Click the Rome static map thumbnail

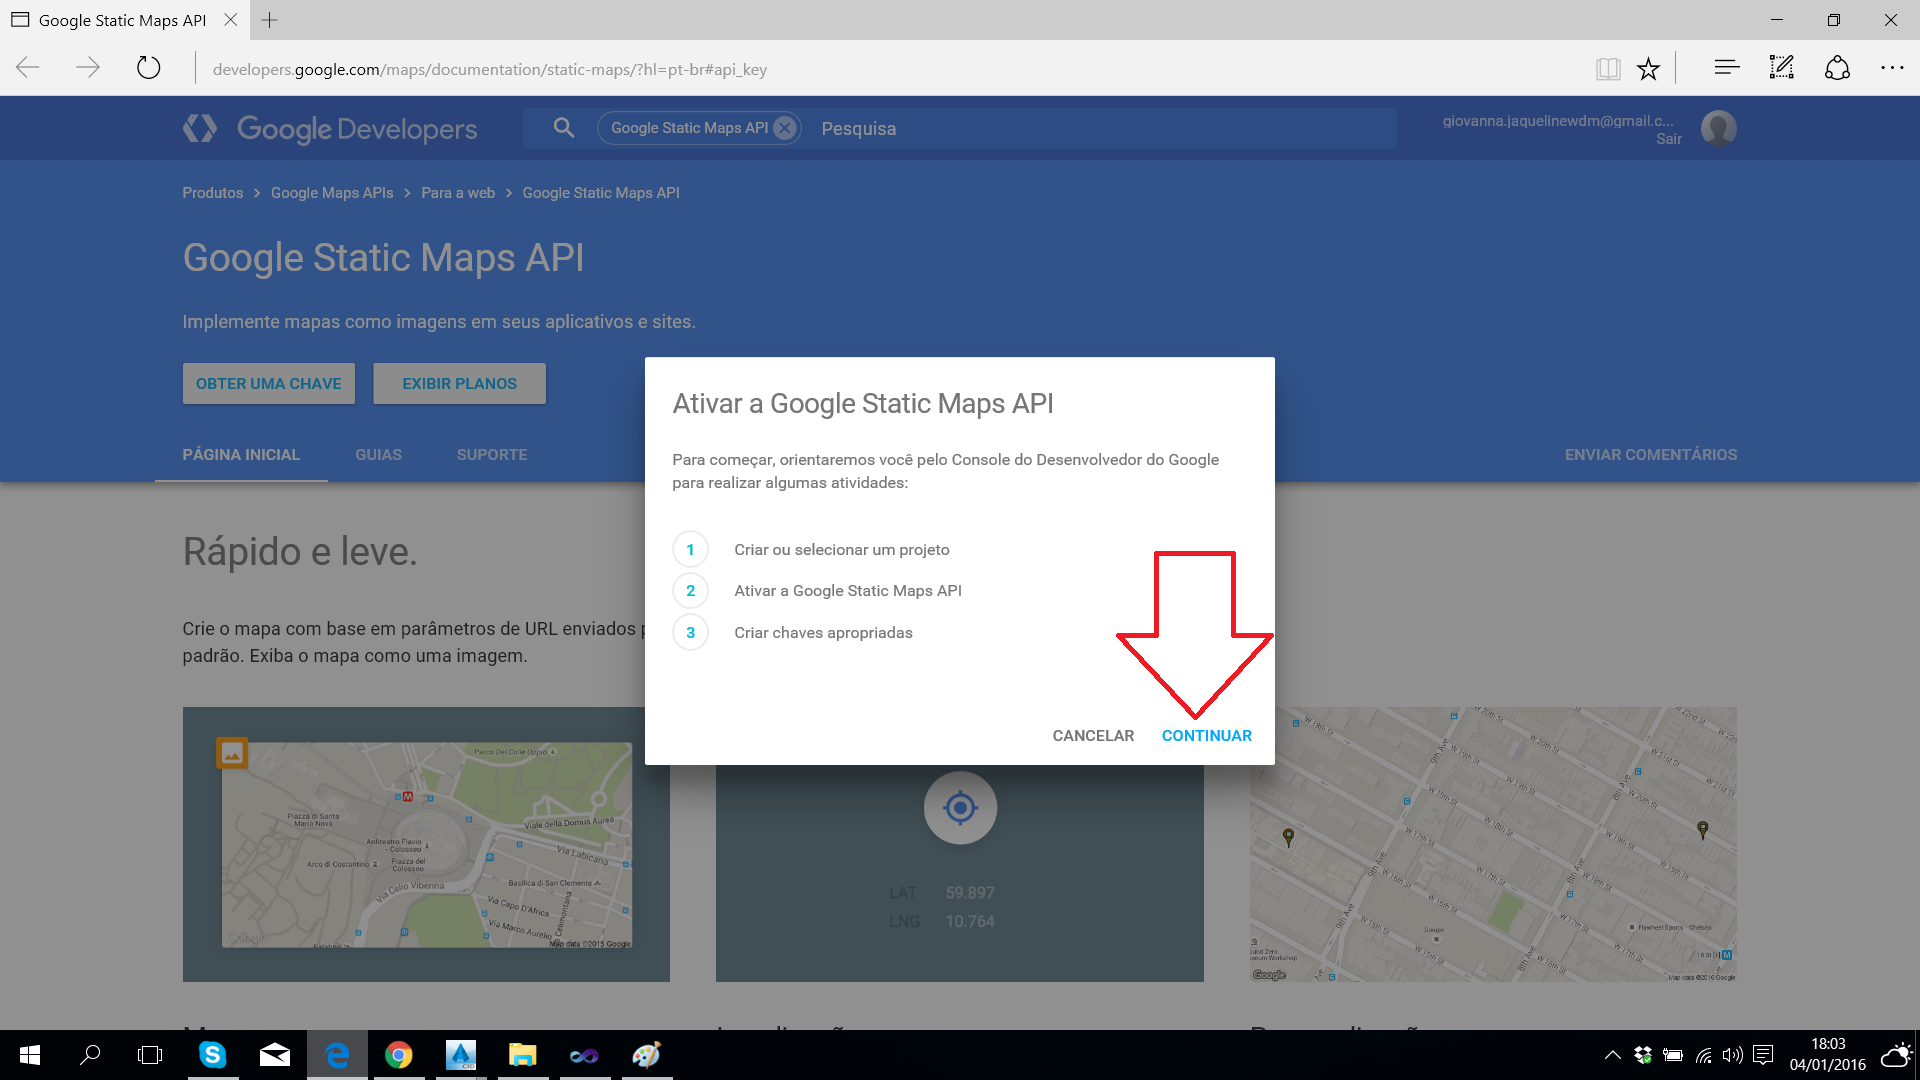click(x=426, y=845)
